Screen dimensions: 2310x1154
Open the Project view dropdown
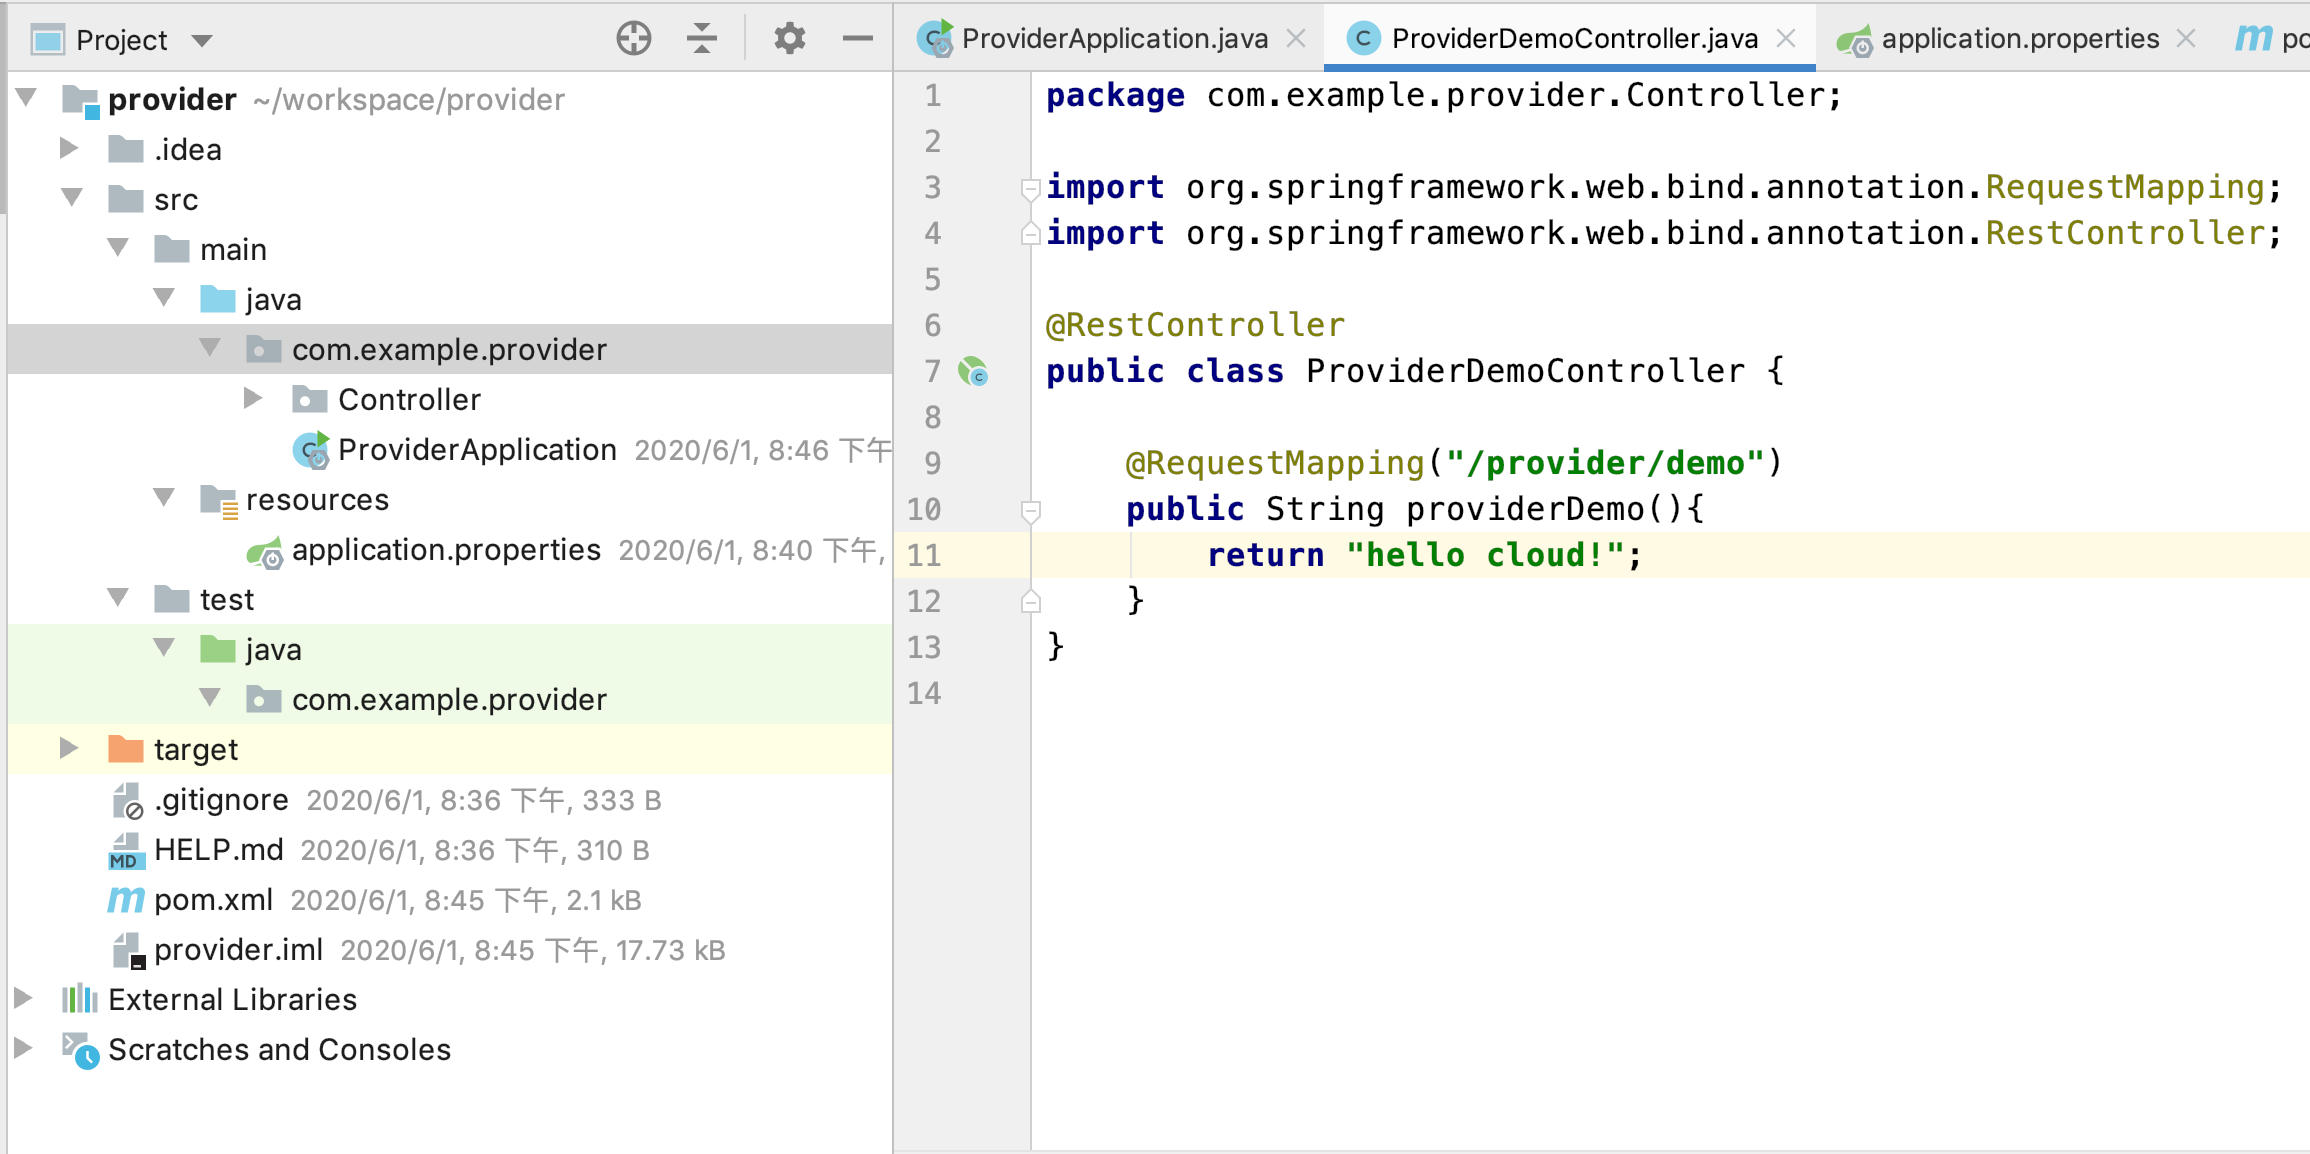pos(202,40)
